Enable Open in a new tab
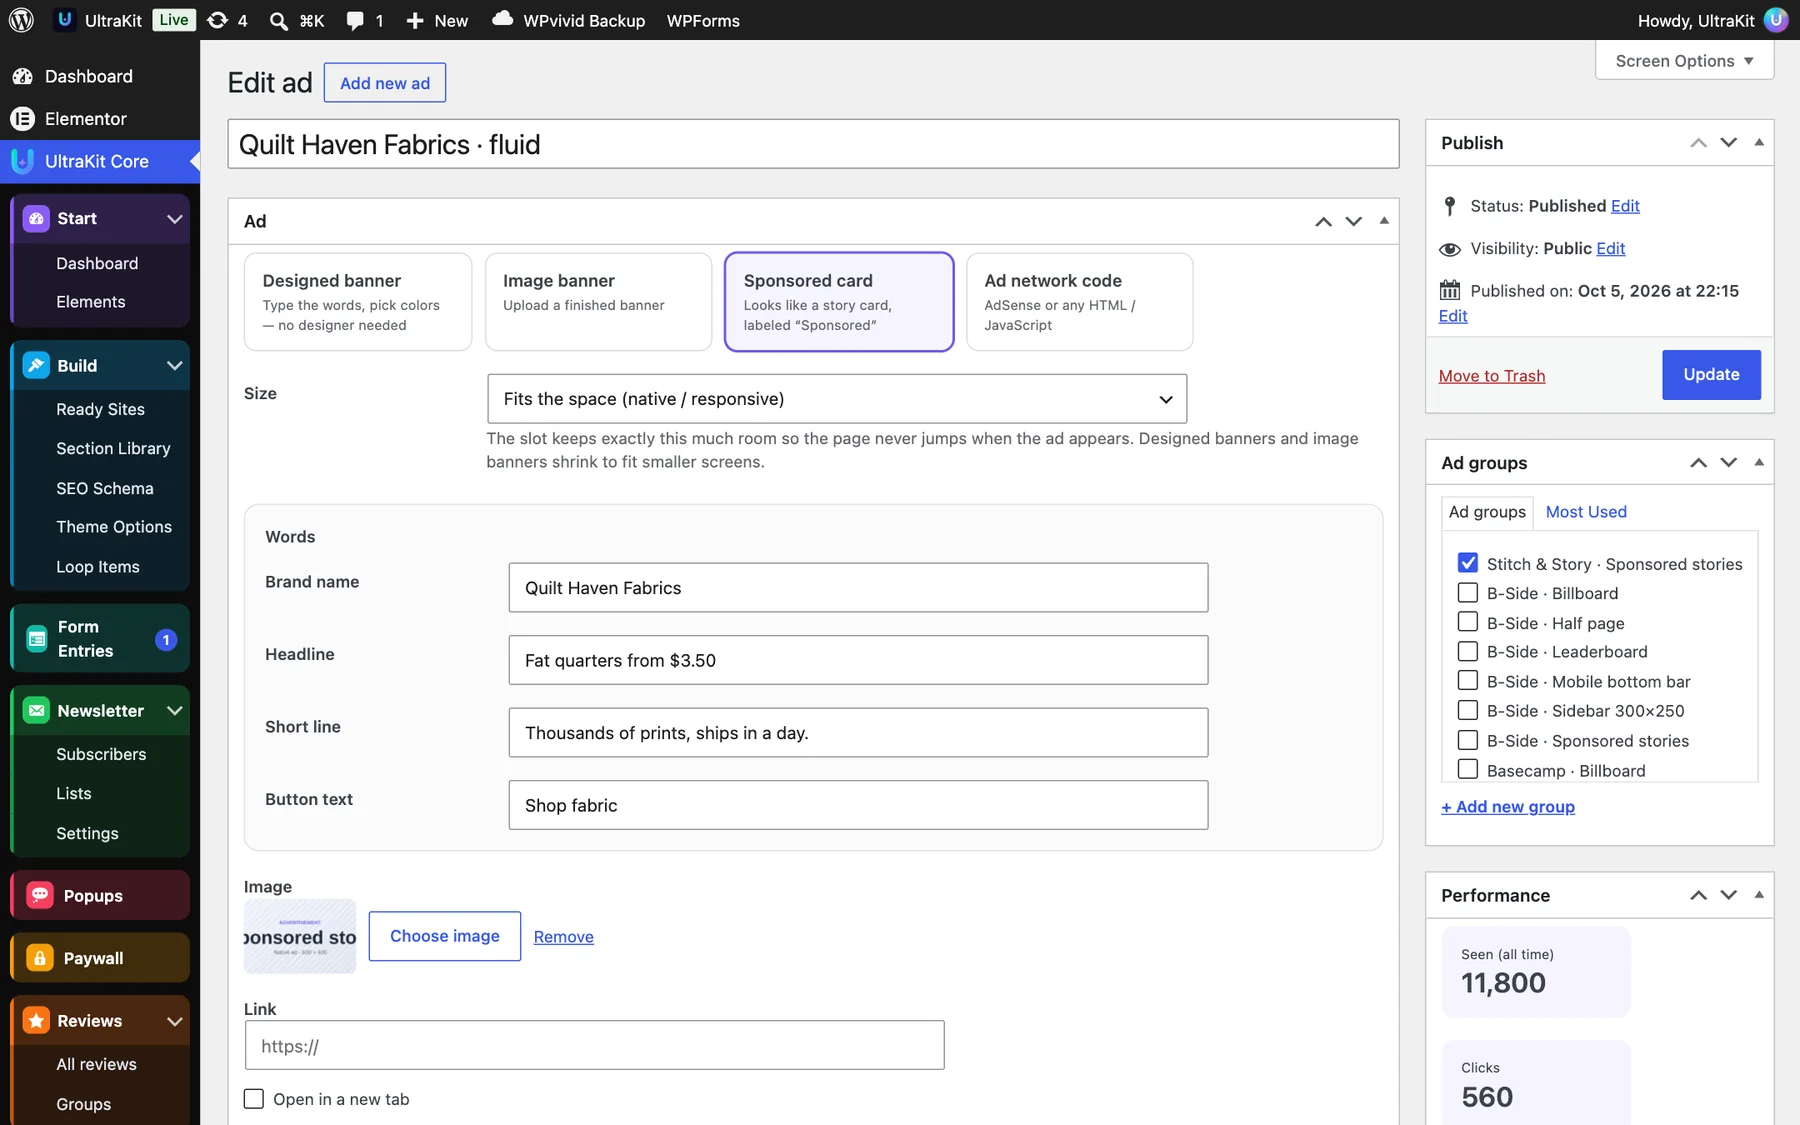Viewport: 1800px width, 1125px height. coord(254,1099)
